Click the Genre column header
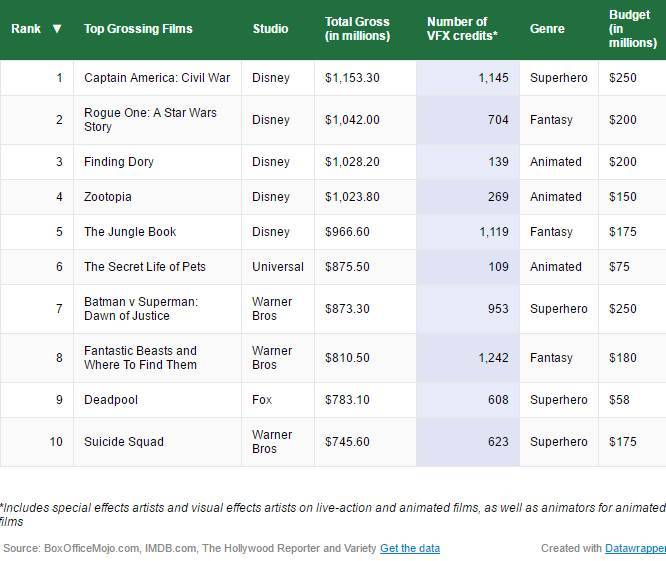The height and width of the screenshot is (561, 666). tap(547, 29)
